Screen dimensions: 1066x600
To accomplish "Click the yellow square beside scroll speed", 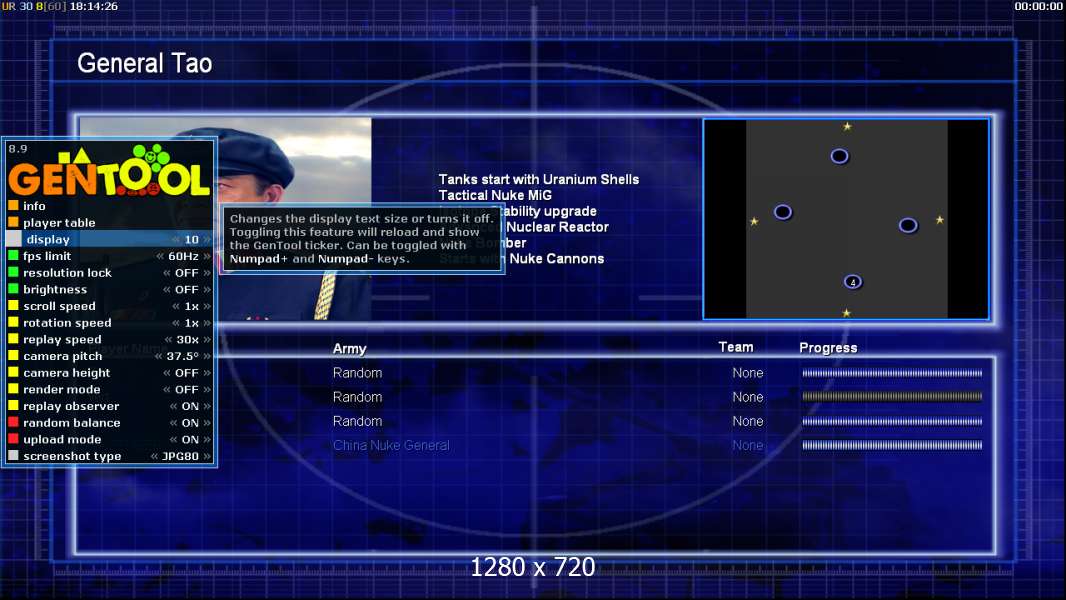I will pyautogui.click(x=13, y=305).
